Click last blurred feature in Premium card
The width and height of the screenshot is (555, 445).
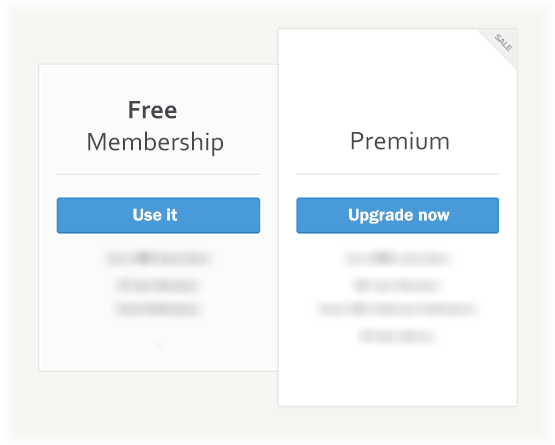click(397, 335)
